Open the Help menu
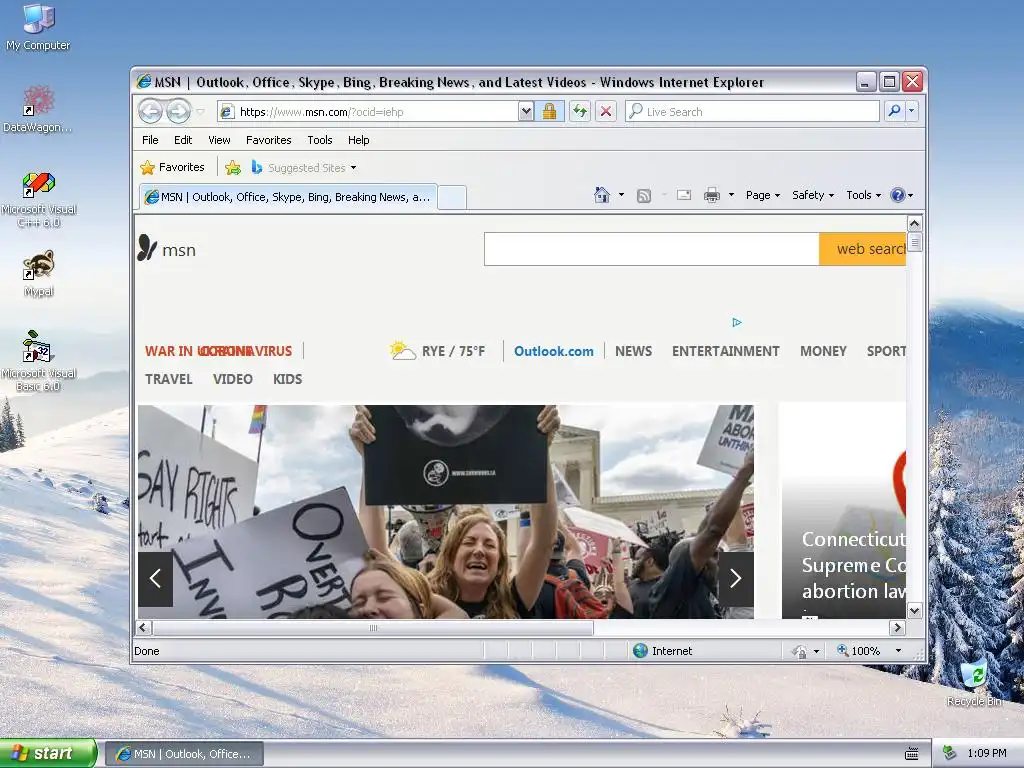Image resolution: width=1024 pixels, height=768 pixels. [359, 140]
